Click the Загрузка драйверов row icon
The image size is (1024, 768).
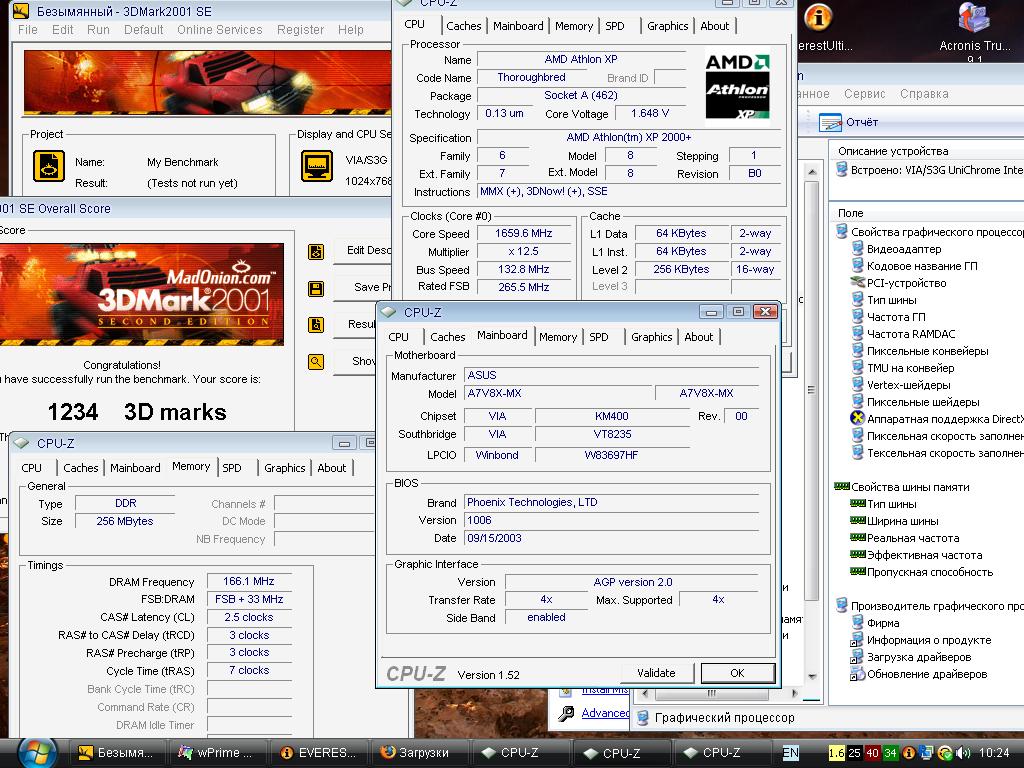(857, 657)
